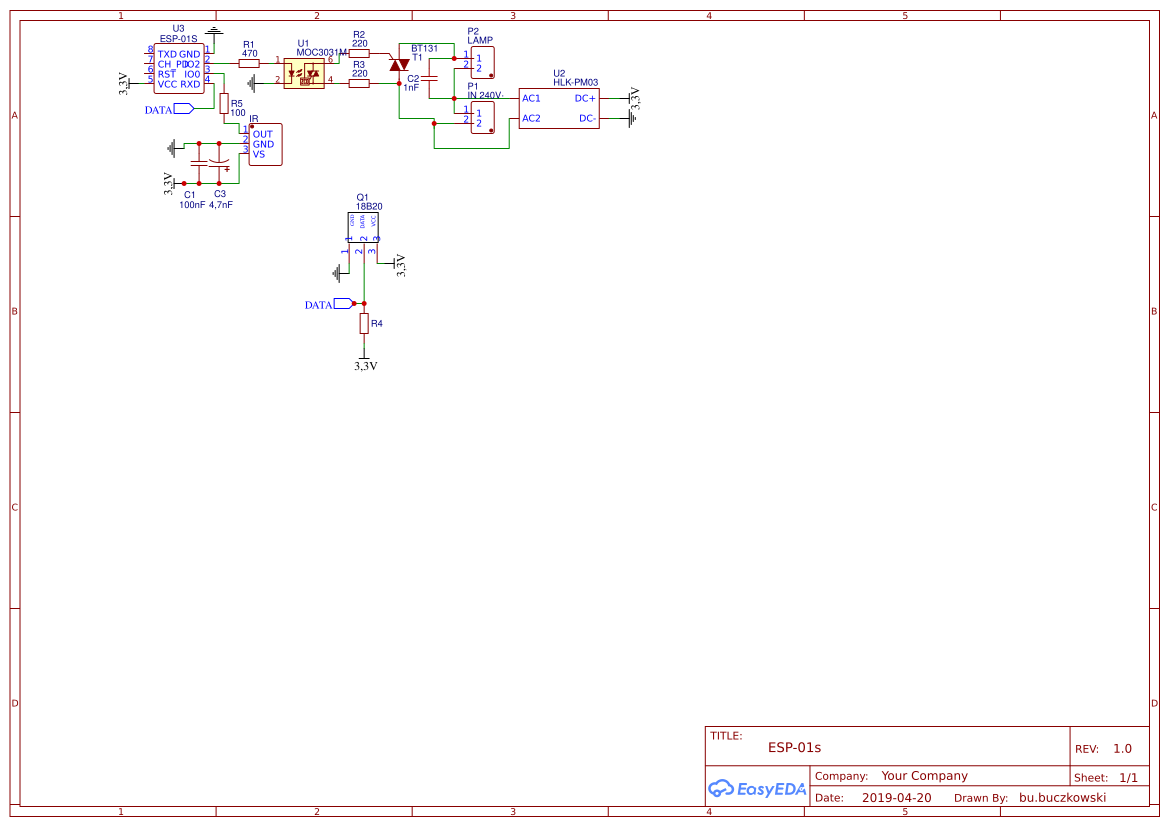Select resistor R4 below the 18B20
1171x827 pixels.
[x=365, y=322]
